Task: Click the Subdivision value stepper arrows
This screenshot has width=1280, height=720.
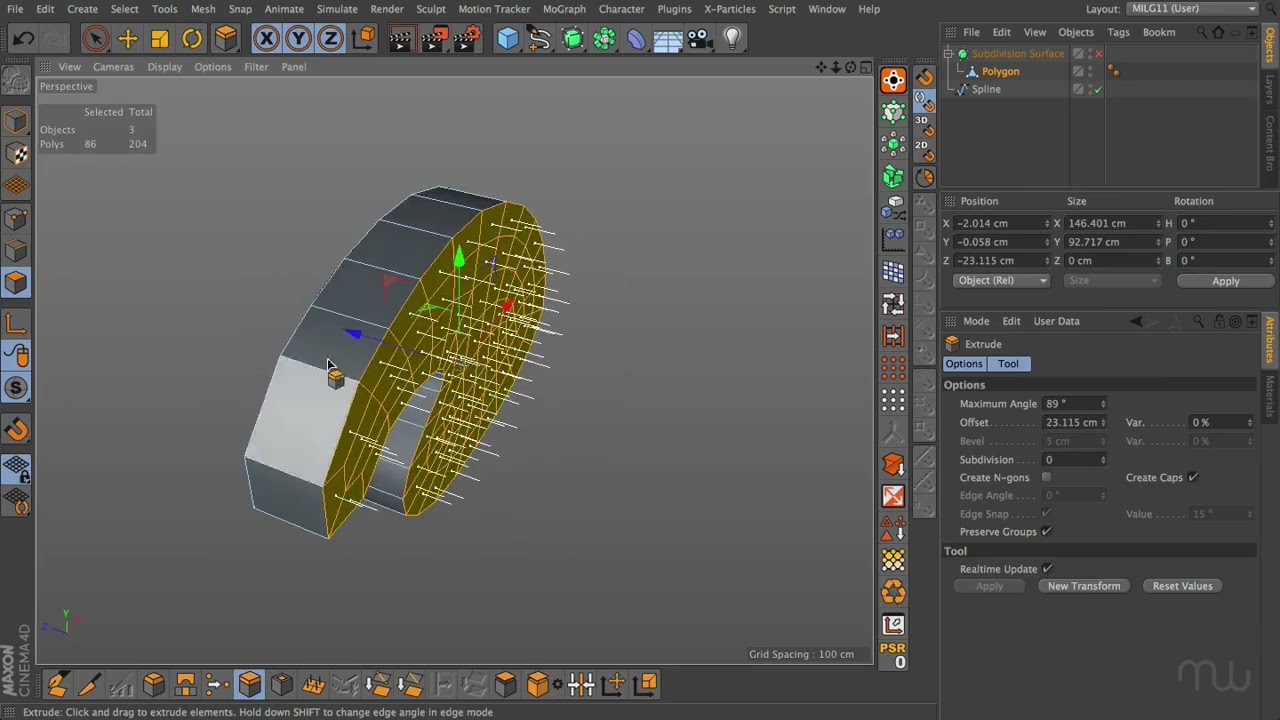Action: point(1103,460)
